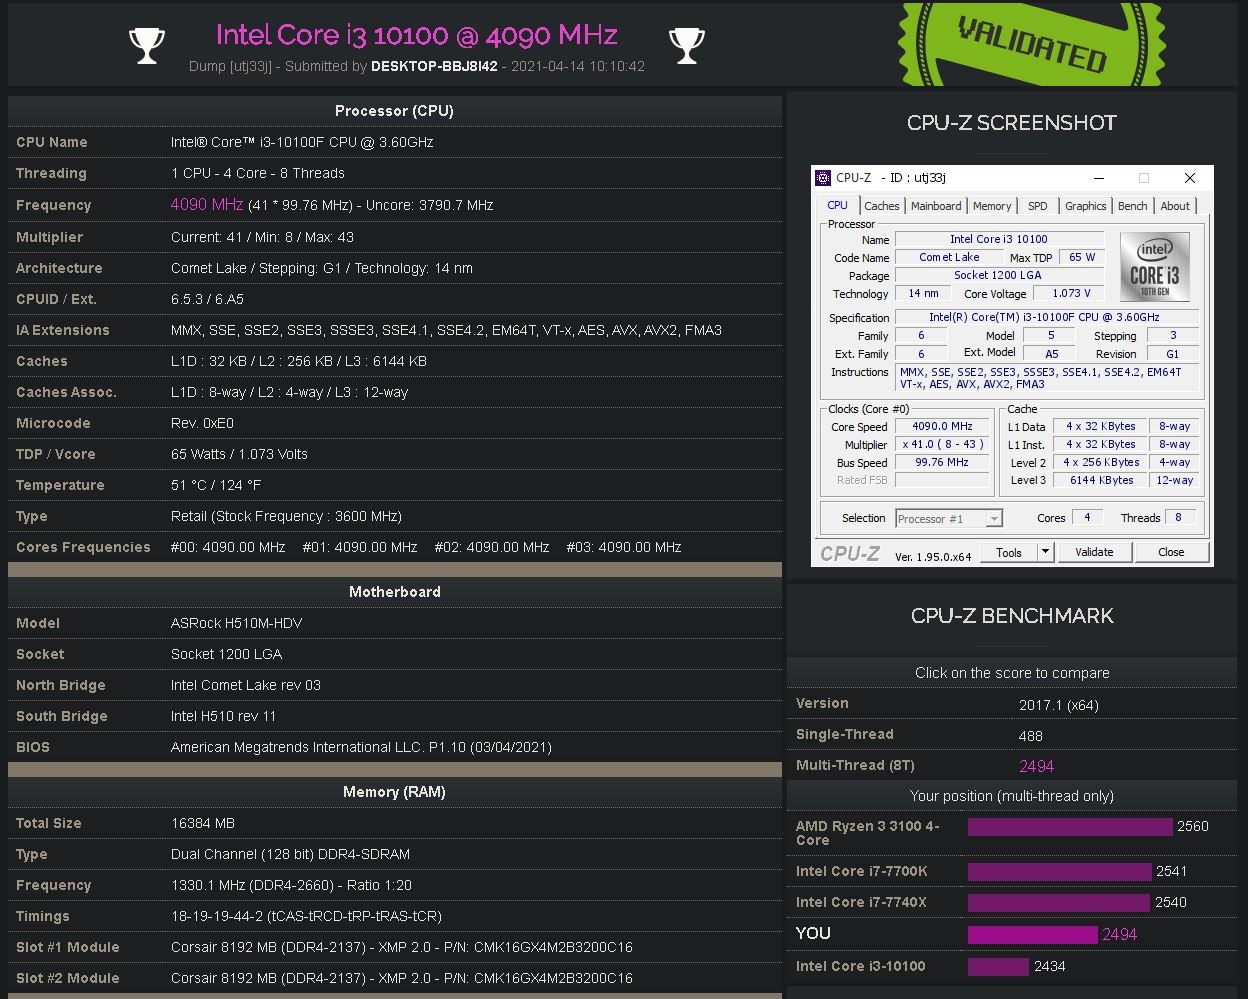Click the Threads count field showing 8
The height and width of the screenshot is (999, 1248).
[x=1178, y=518]
